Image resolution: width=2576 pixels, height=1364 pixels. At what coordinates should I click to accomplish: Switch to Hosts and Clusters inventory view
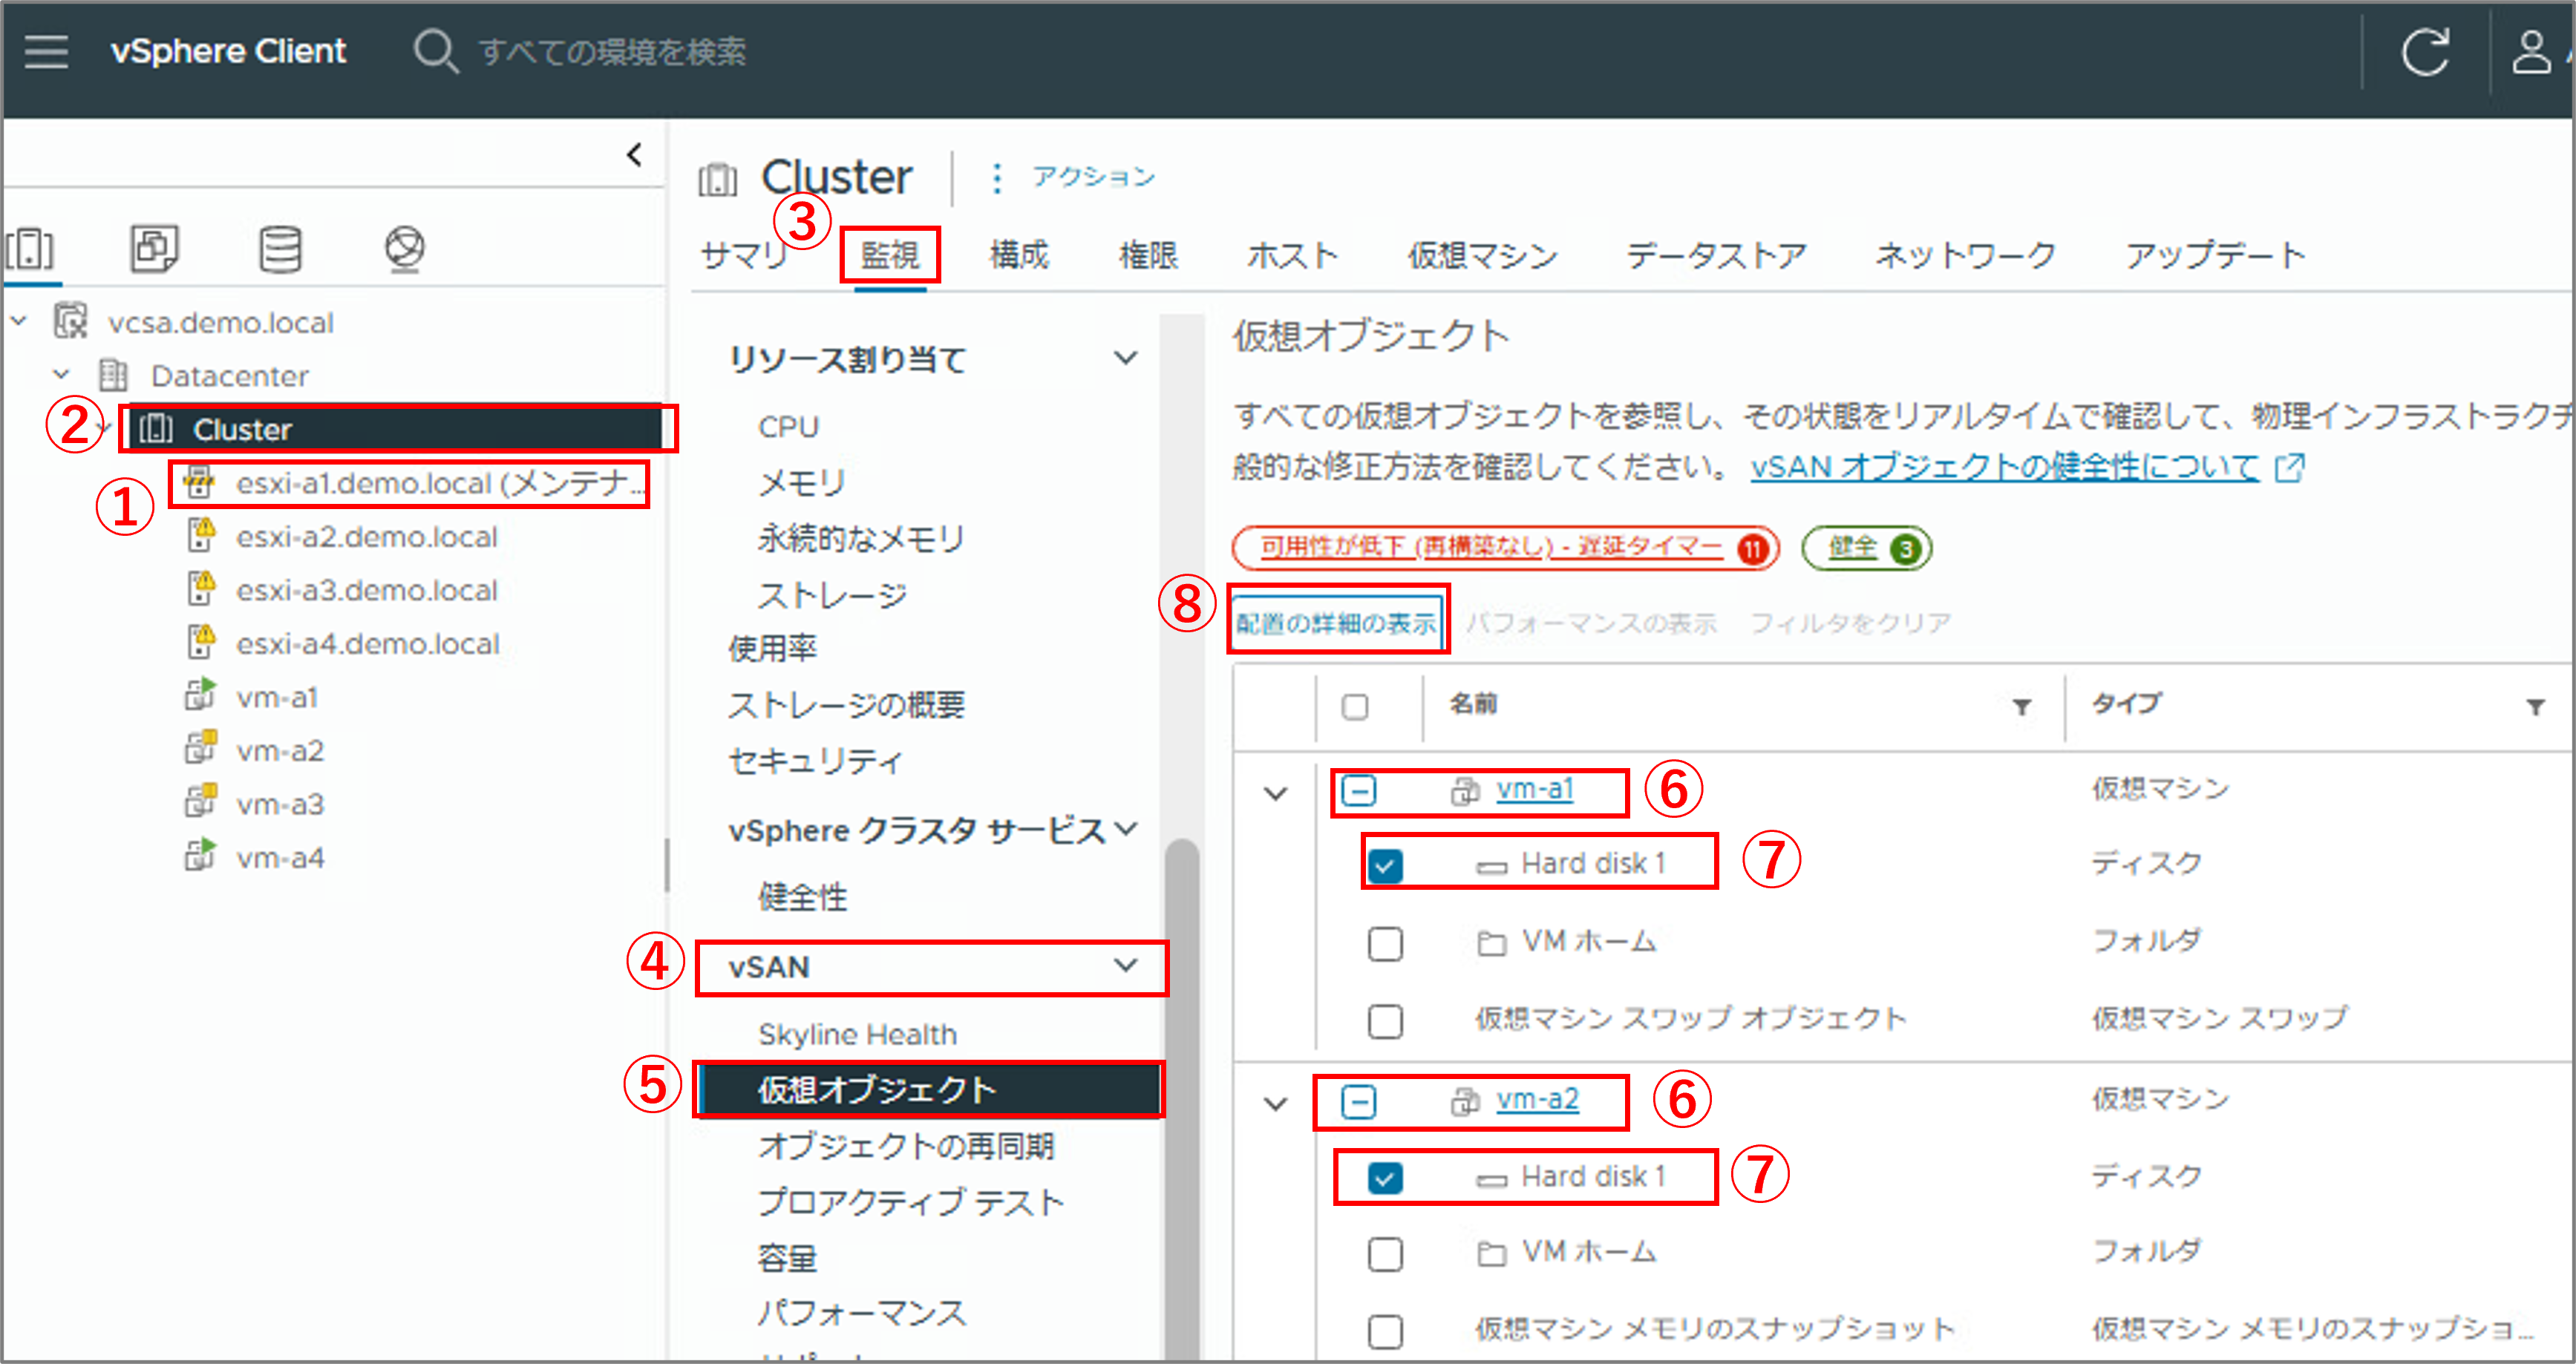(x=30, y=249)
